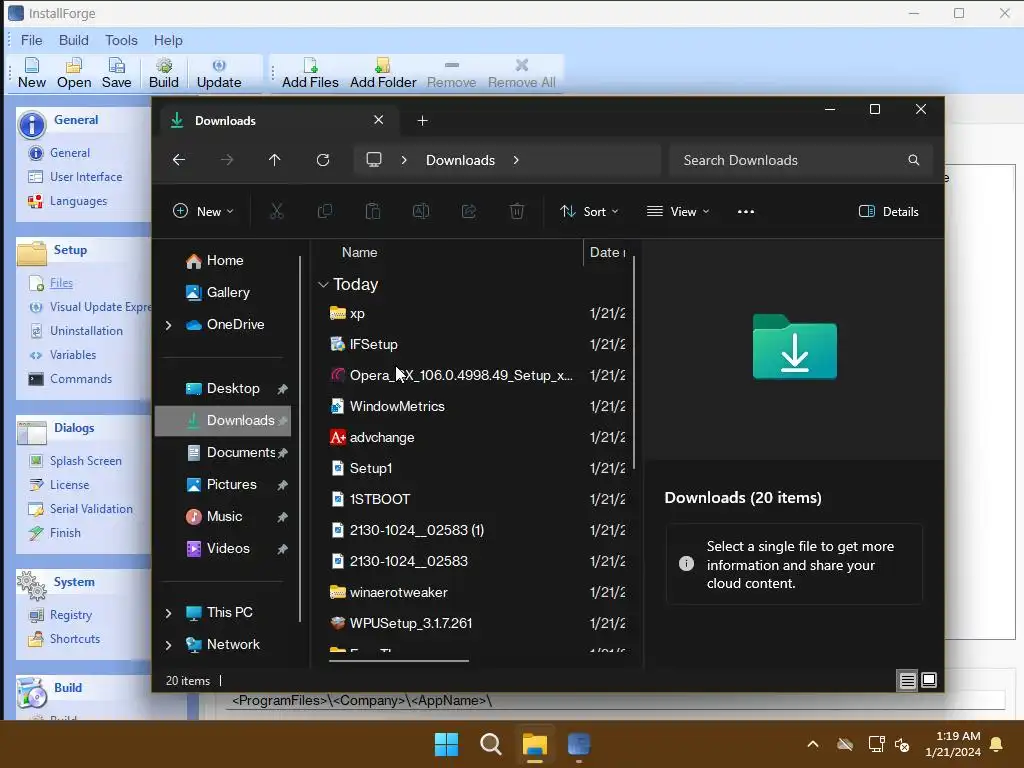The image size is (1024, 768).
Task: Add Folder using the InstallForge toolbar
Action: coord(383,72)
